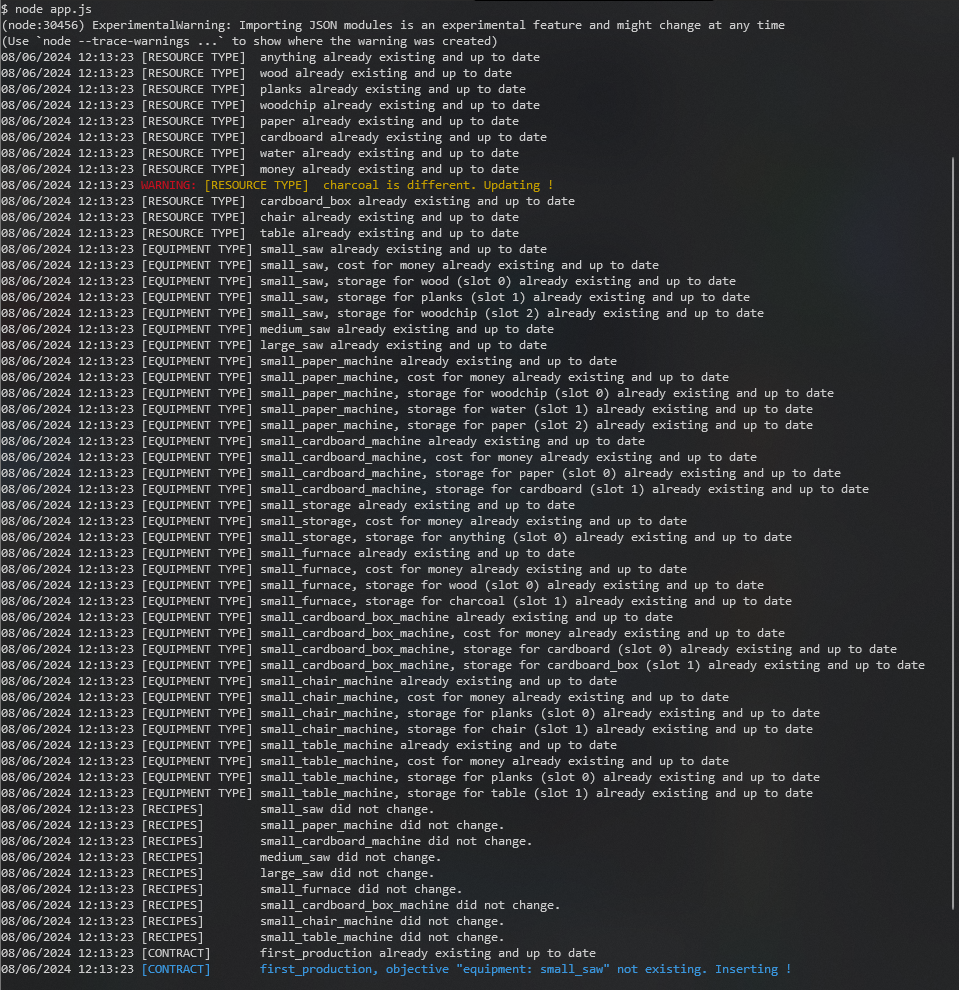Screen dimensions: 959x990
Task: Click 'medium_saw already existing' equipment line
Action: pos(277,329)
